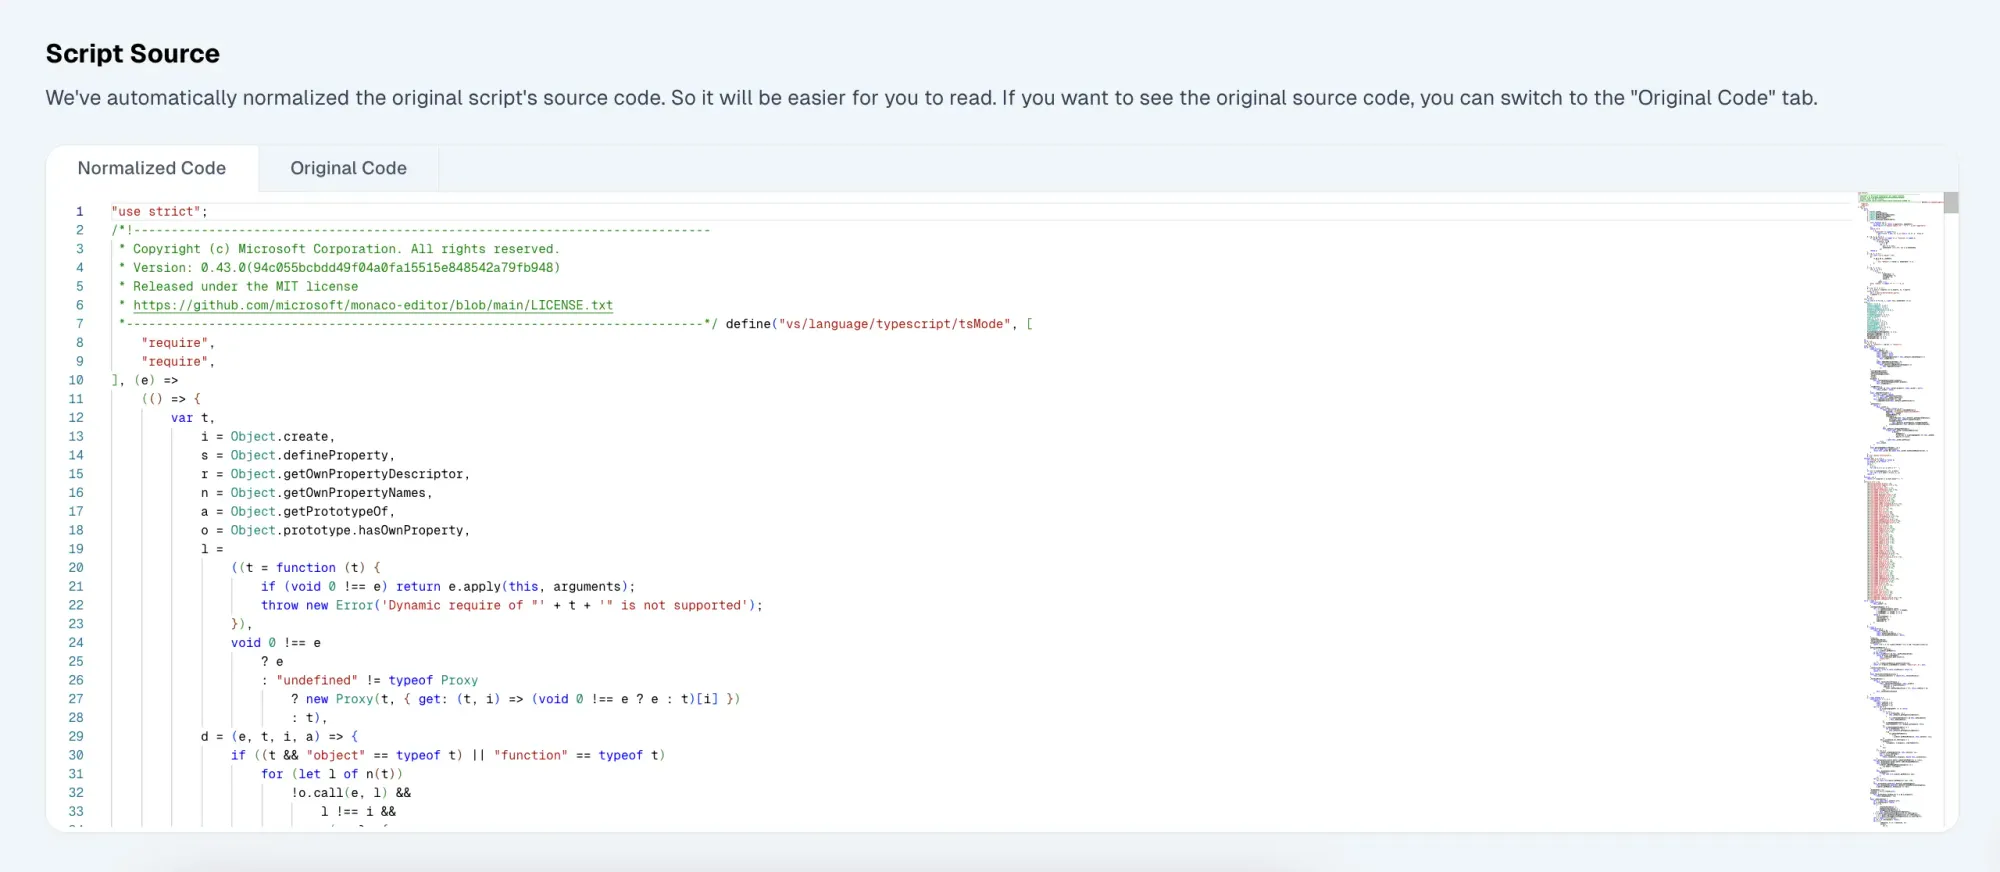Click the first "require" string on line 8

point(178,343)
